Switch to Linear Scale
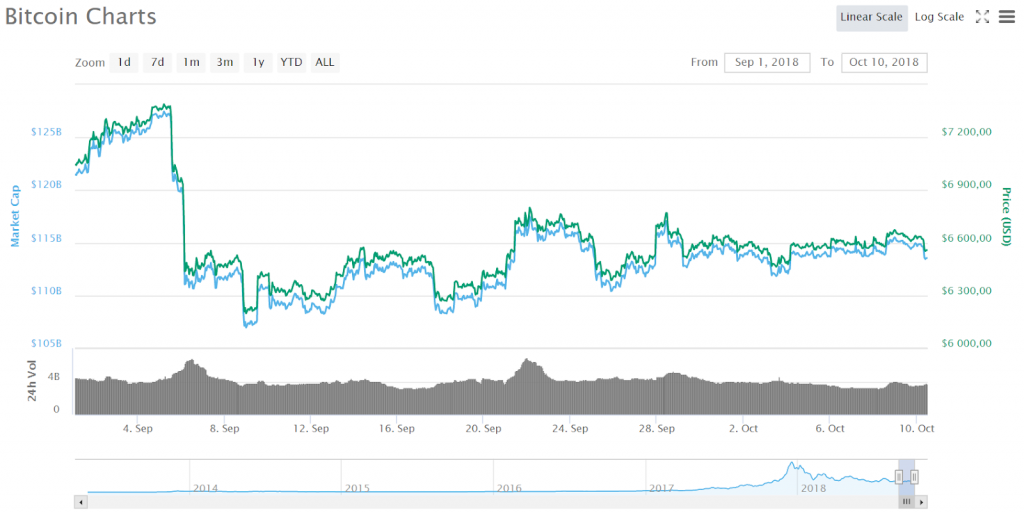Screen dimensions: 1024x513 tap(871, 17)
